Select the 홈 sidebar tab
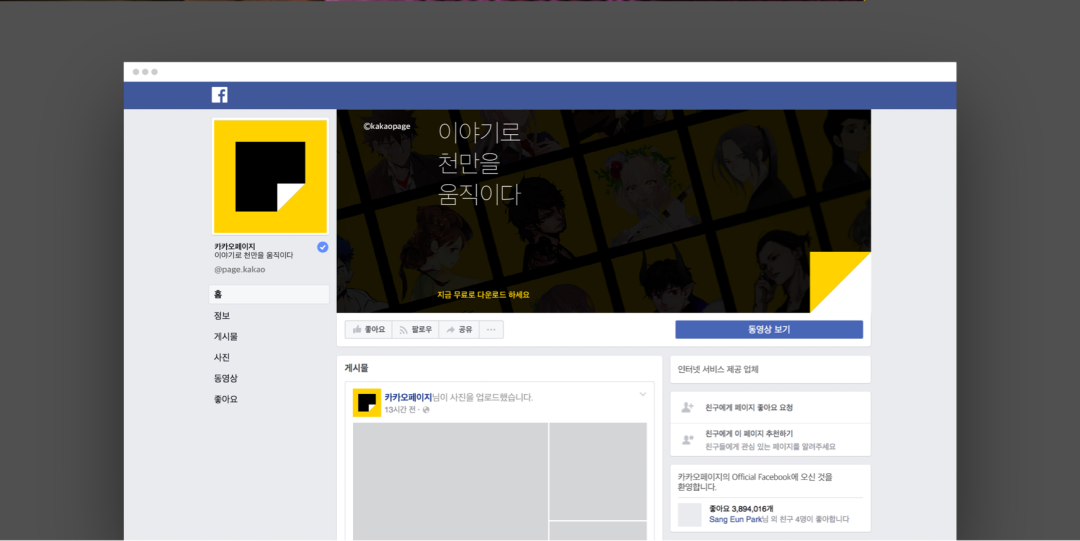This screenshot has width=1080, height=541. point(269,294)
